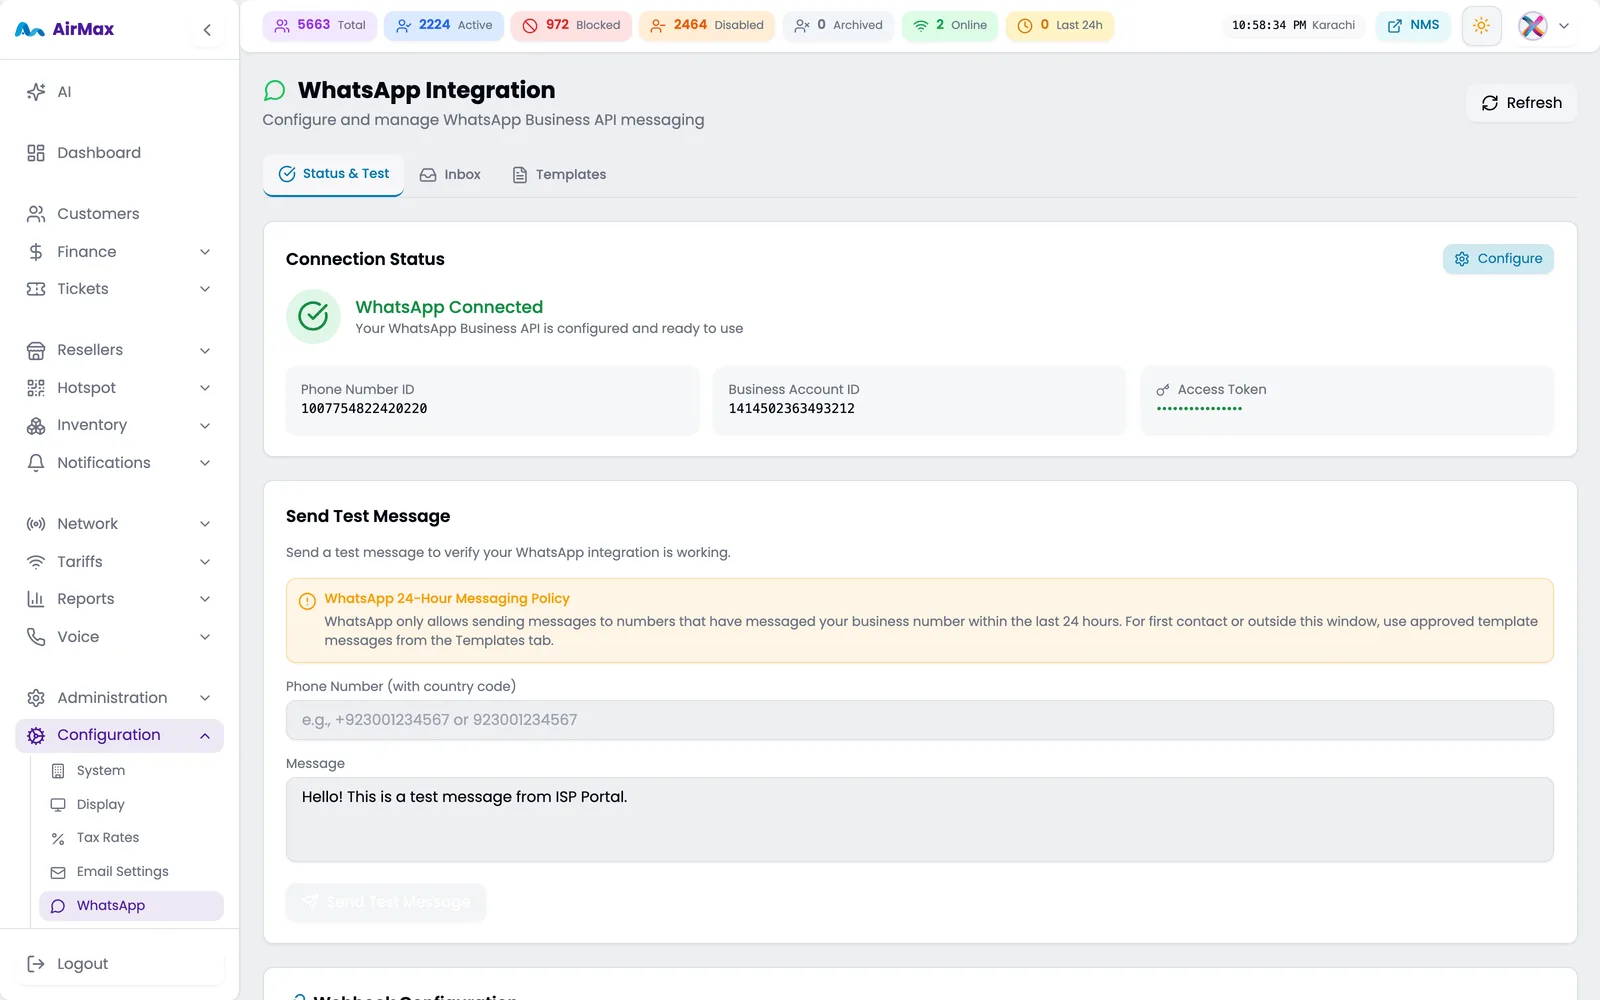Image resolution: width=1600 pixels, height=1000 pixels.
Task: Open System configuration submenu item
Action: [x=131, y=771]
